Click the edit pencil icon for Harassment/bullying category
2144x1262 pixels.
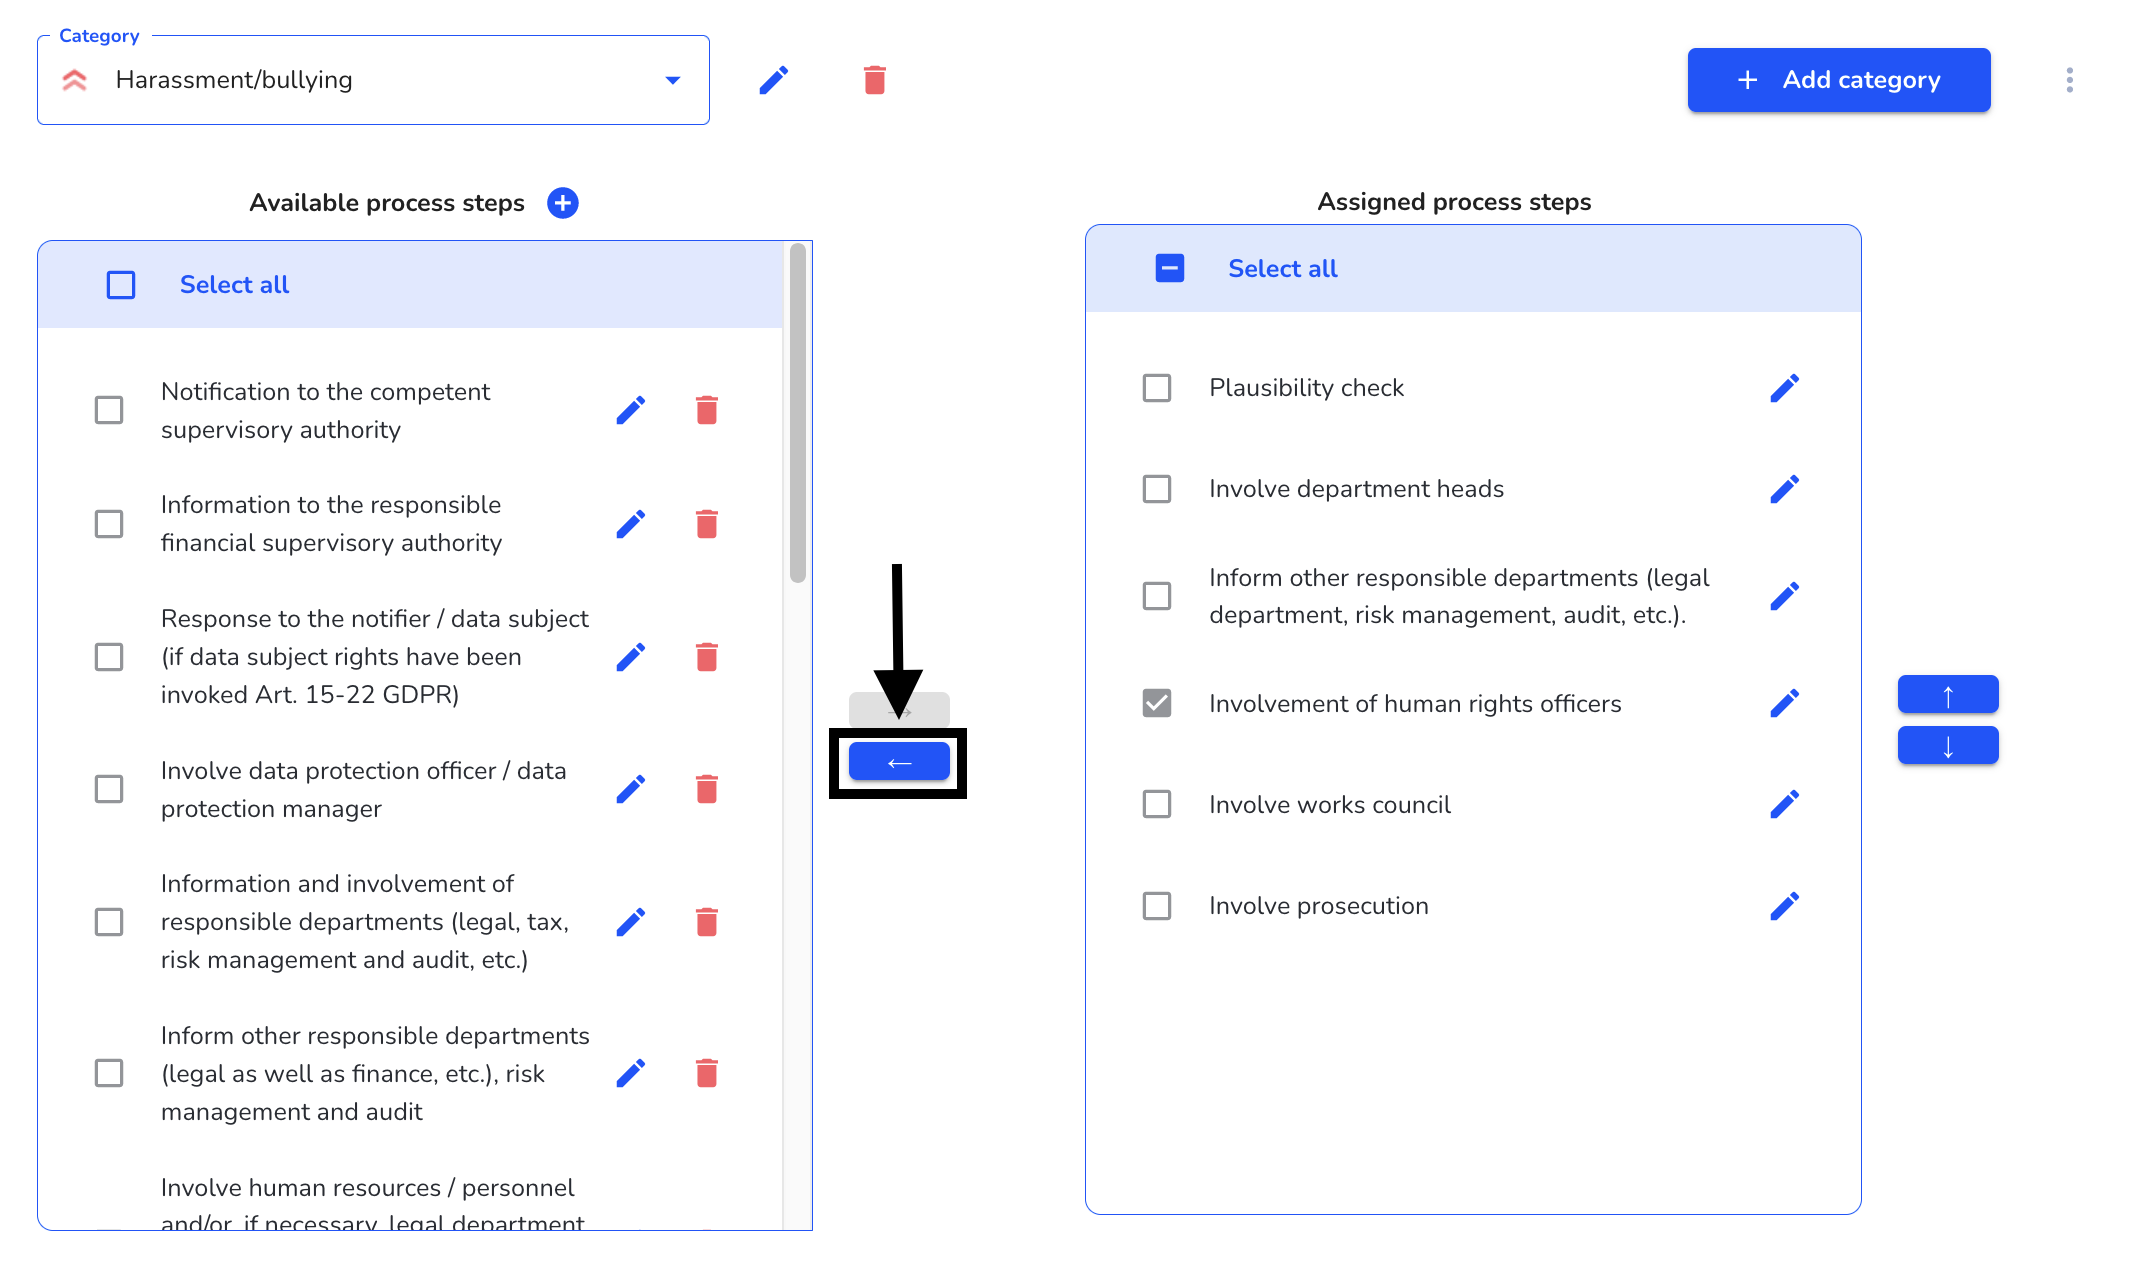(x=775, y=80)
